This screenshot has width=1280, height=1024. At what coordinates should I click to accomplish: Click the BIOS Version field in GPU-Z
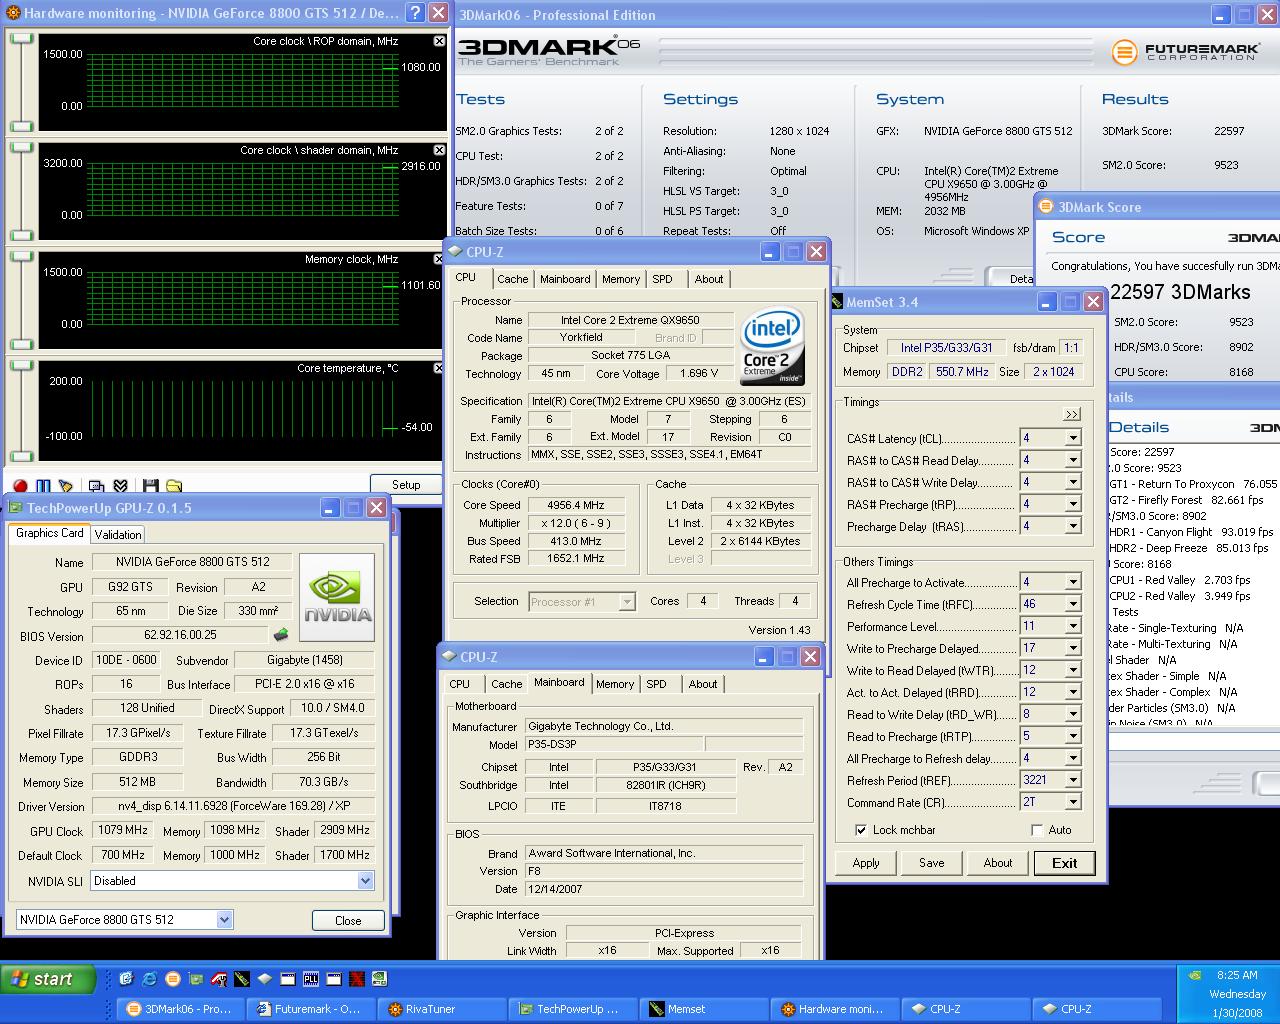tap(180, 634)
